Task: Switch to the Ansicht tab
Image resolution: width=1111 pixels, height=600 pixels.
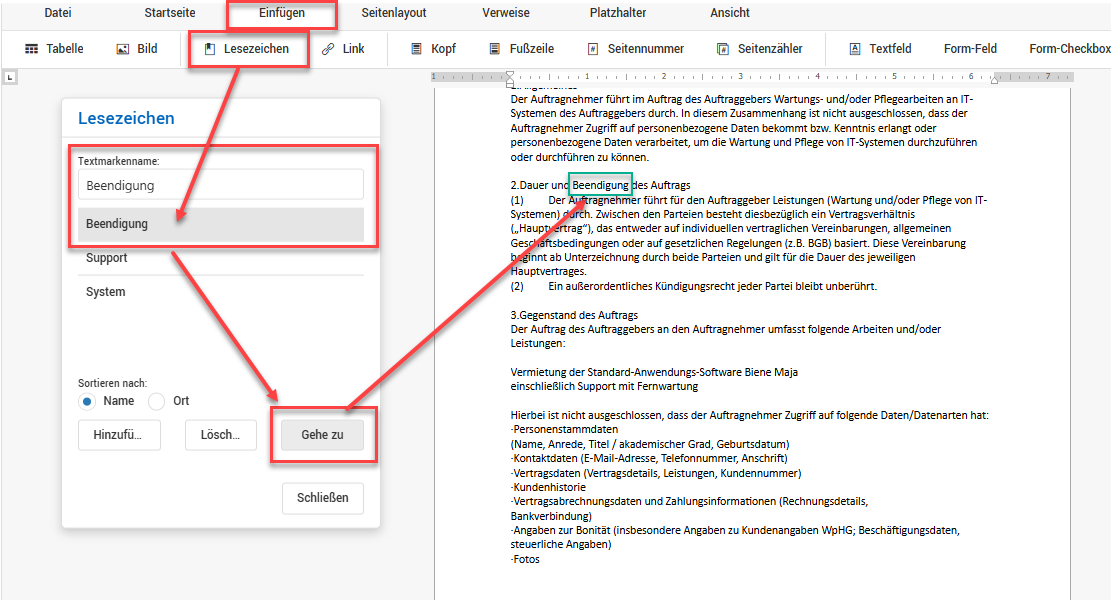Action: click(x=730, y=13)
